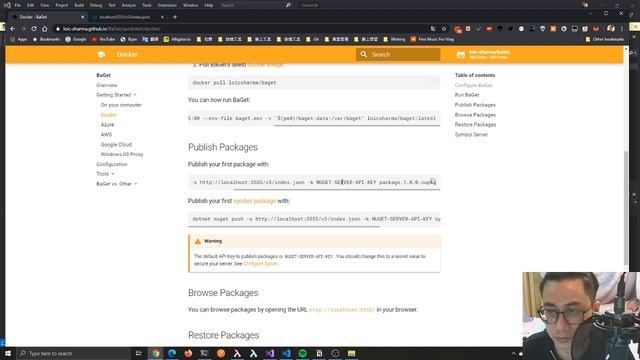This screenshot has height=360, width=640.
Task: Collapse the Getting Started nav section
Action: 116,95
